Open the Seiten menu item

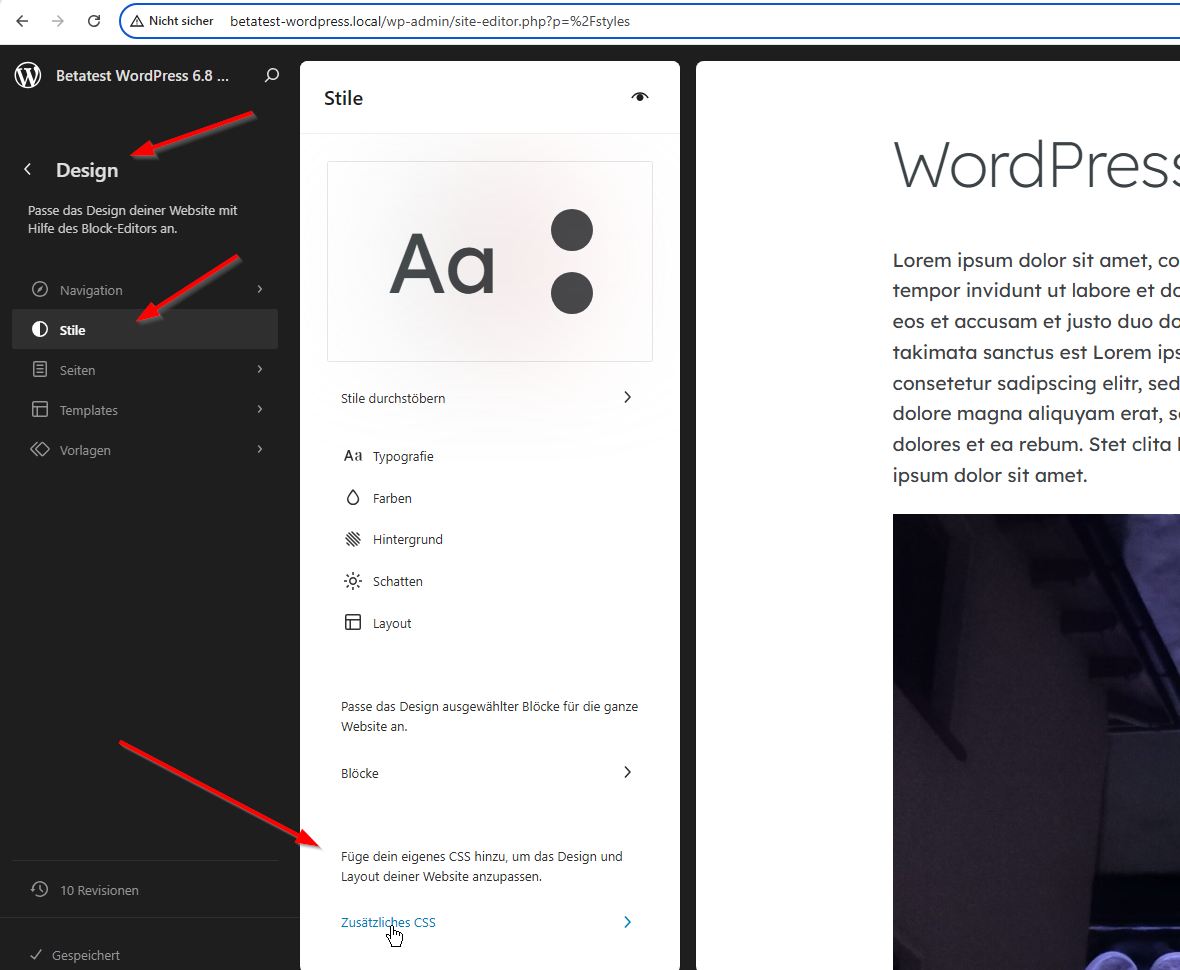click(145, 369)
